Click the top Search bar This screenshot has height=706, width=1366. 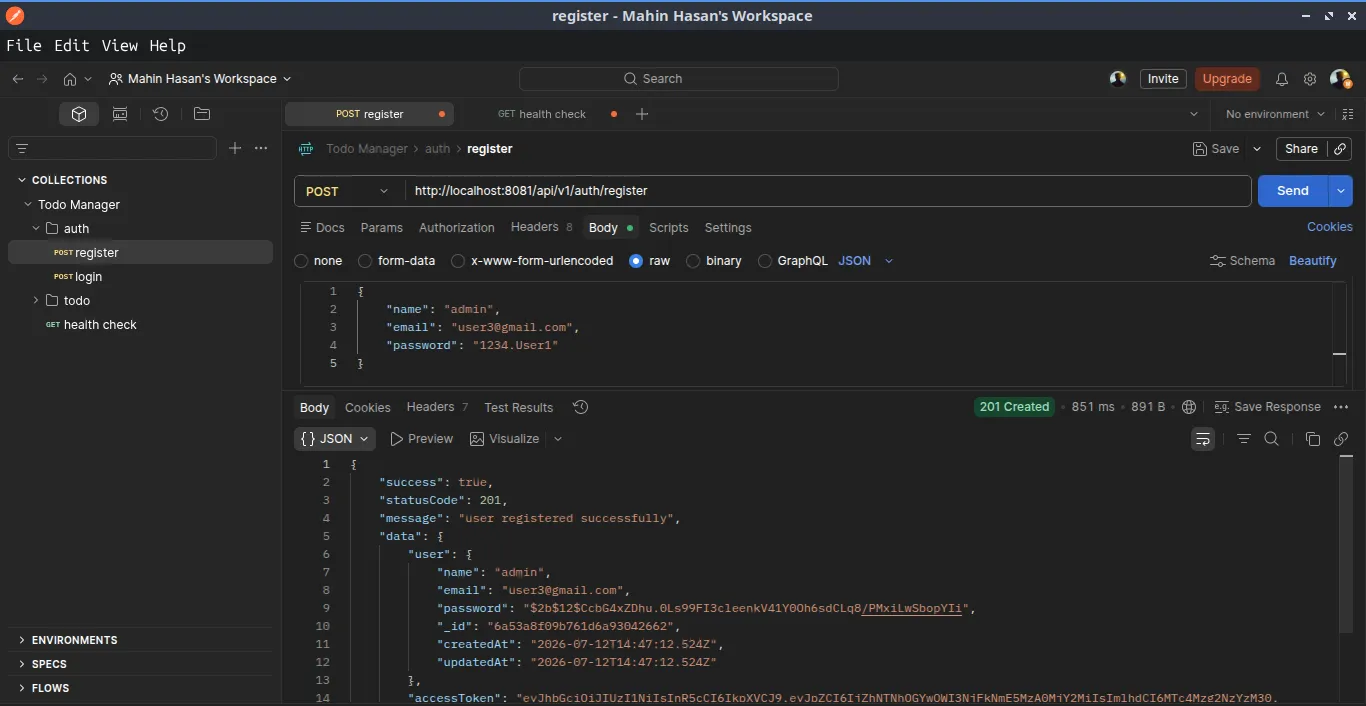(x=678, y=79)
